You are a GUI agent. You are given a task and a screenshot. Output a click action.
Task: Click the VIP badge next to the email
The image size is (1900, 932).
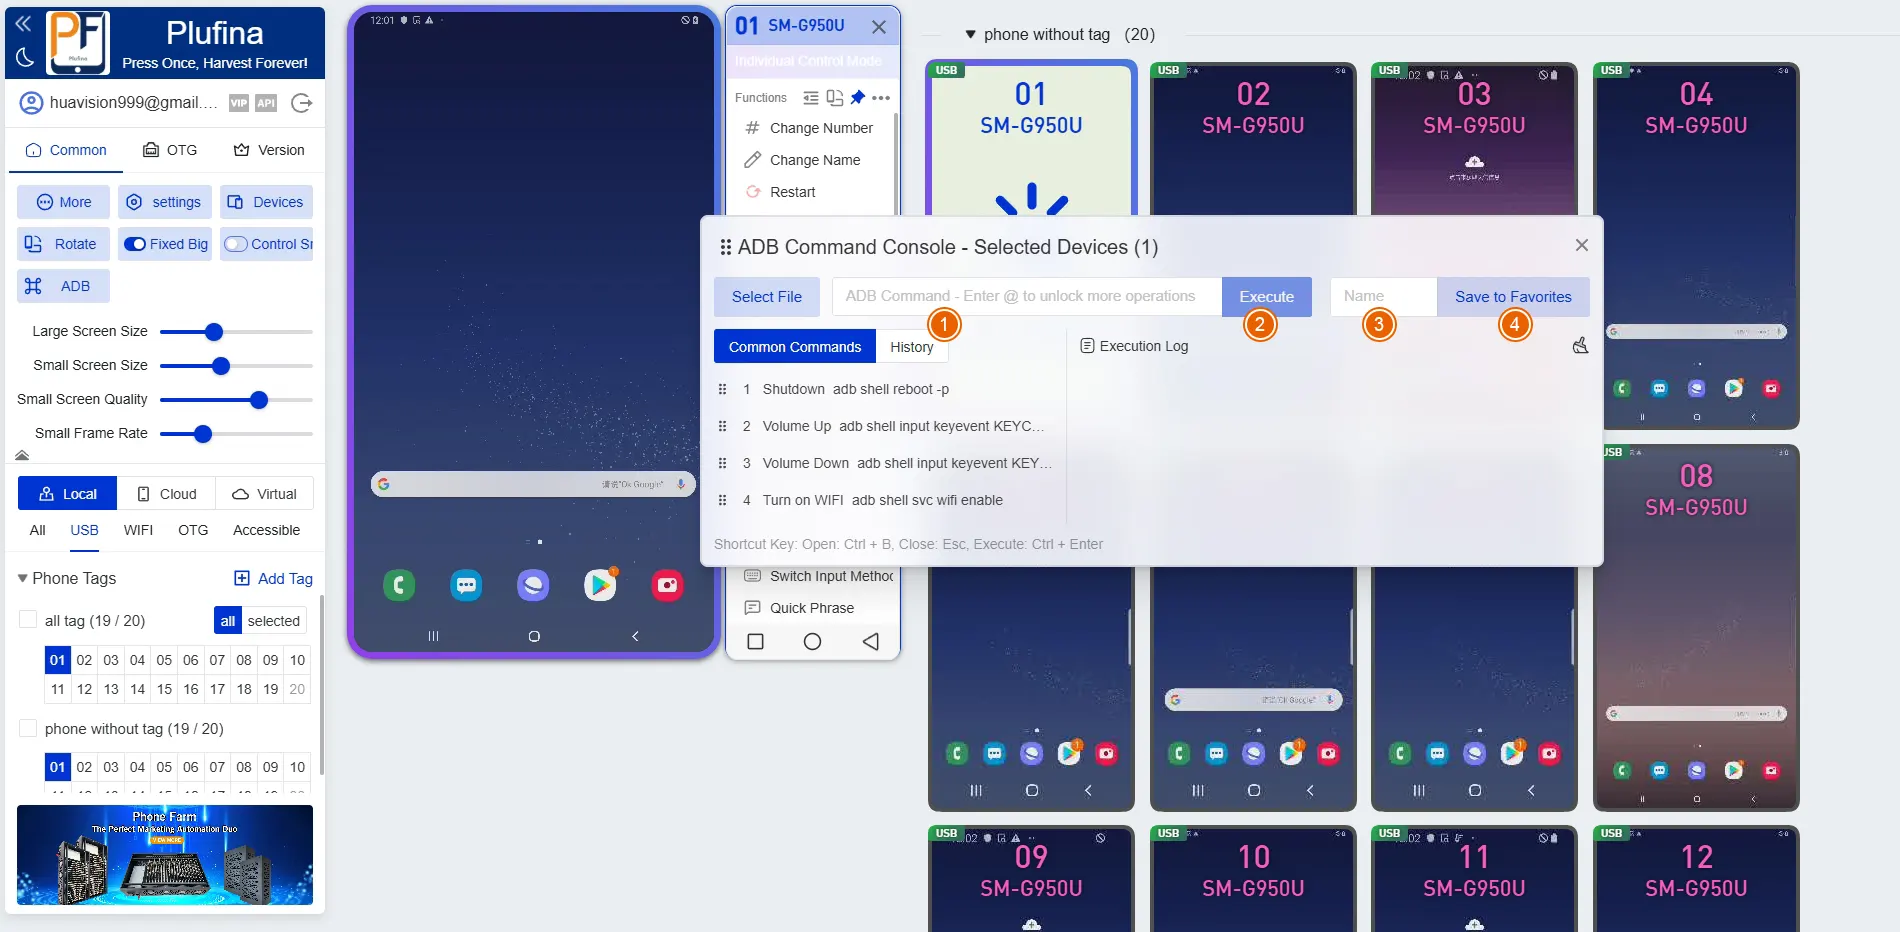click(238, 102)
